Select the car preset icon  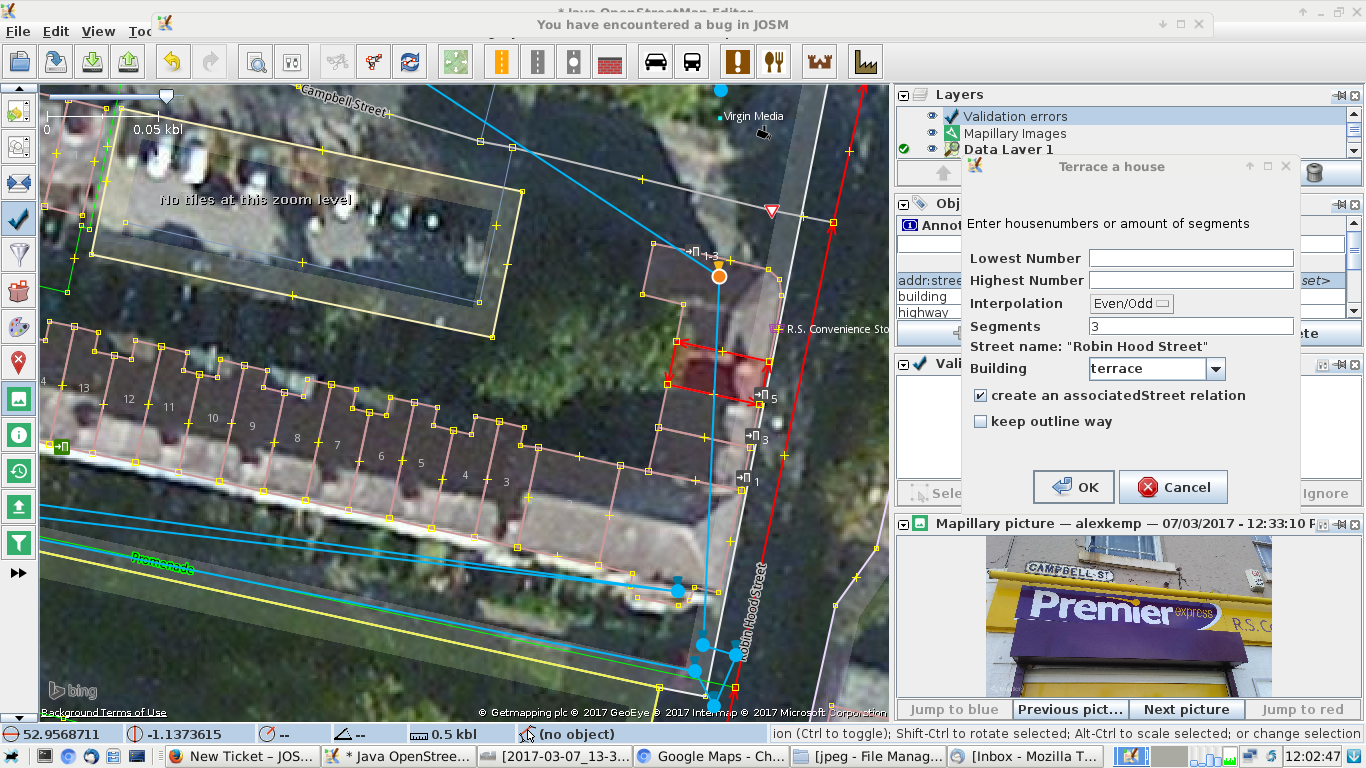coord(656,62)
